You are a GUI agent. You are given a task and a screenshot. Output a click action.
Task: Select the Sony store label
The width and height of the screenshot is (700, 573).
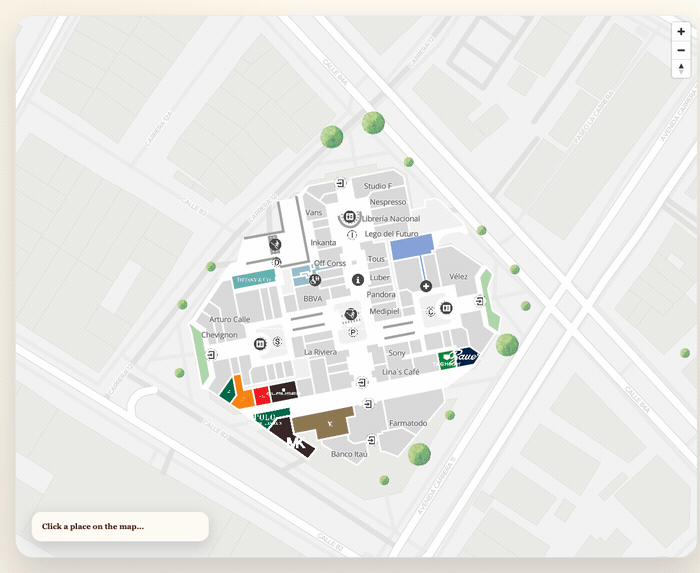(x=396, y=353)
